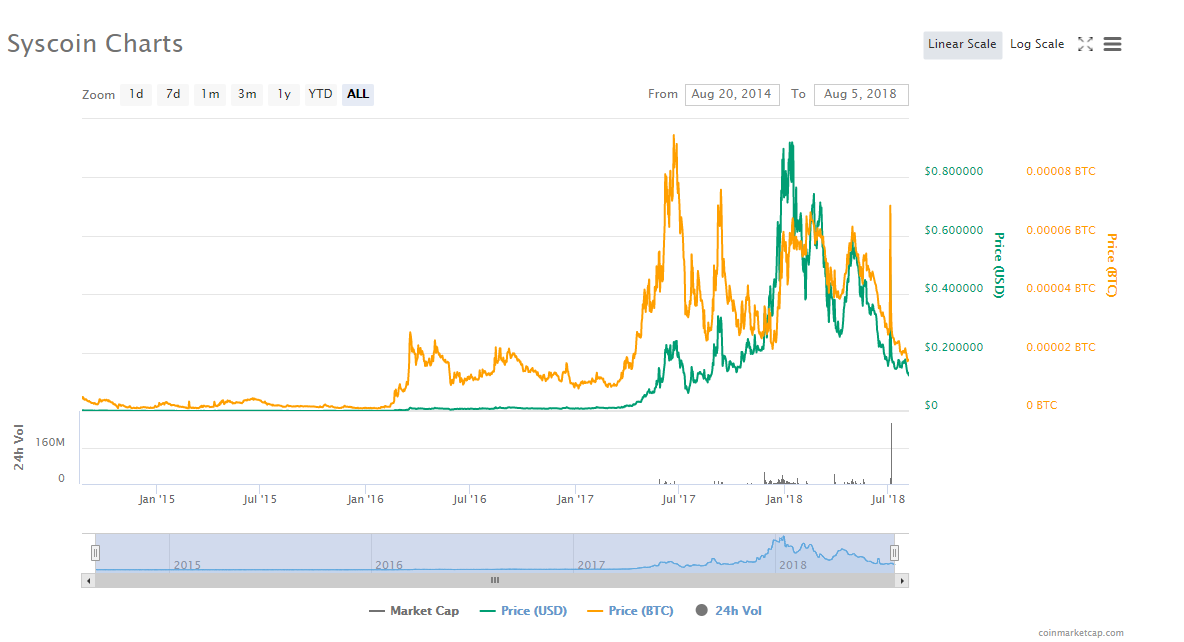Screen dimensions: 1184x642
Task: Click the navigator scrollbar right arrow
Action: point(902,581)
